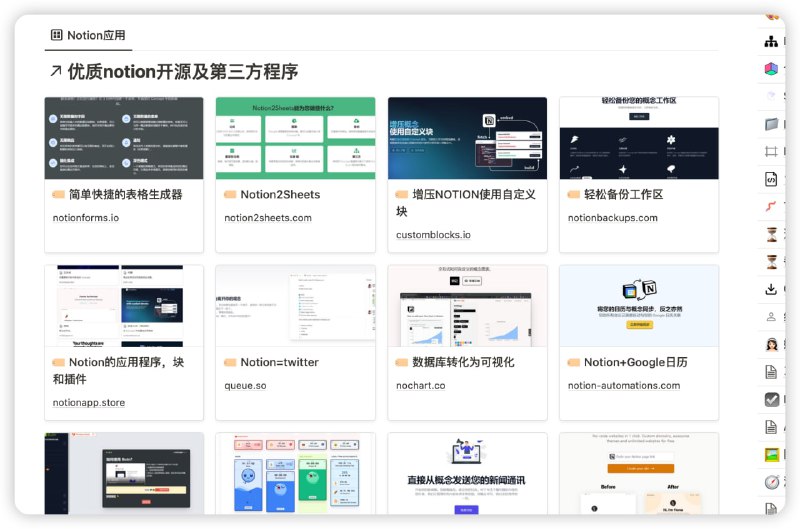The height and width of the screenshot is (529, 800).
Task: Open the 轻松备份工作区 card thumbnail
Action: pos(639,138)
